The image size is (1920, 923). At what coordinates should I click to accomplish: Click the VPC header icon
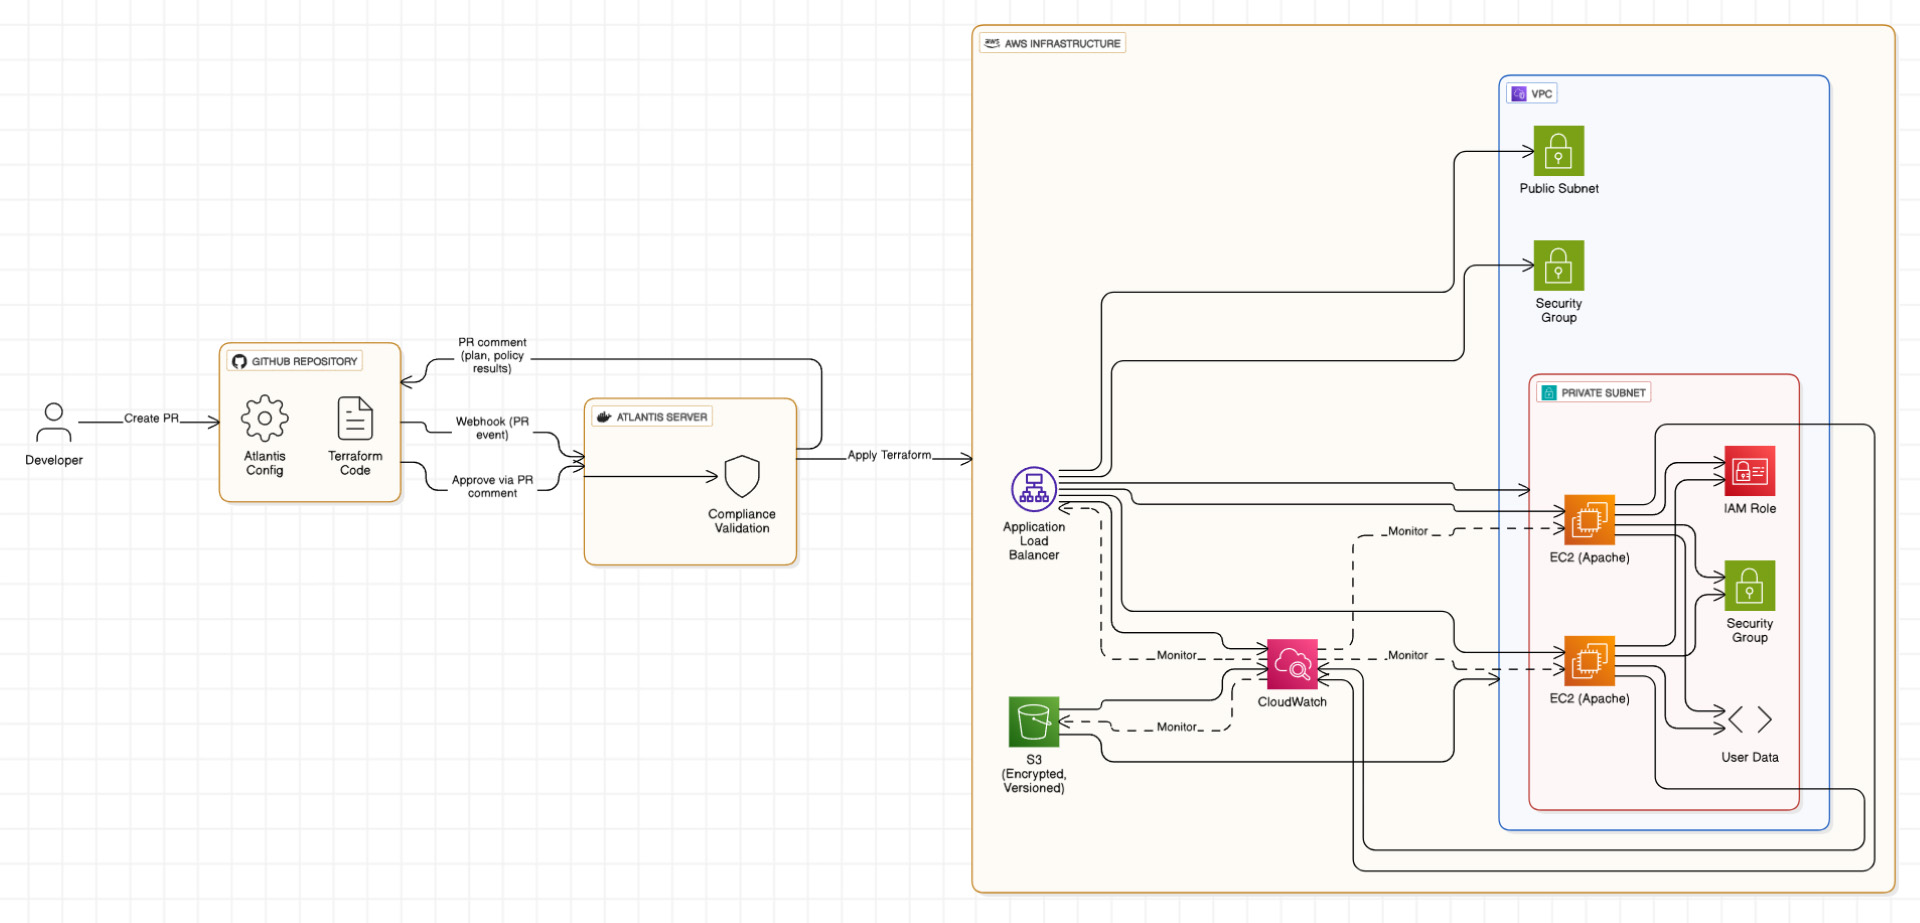1519,94
